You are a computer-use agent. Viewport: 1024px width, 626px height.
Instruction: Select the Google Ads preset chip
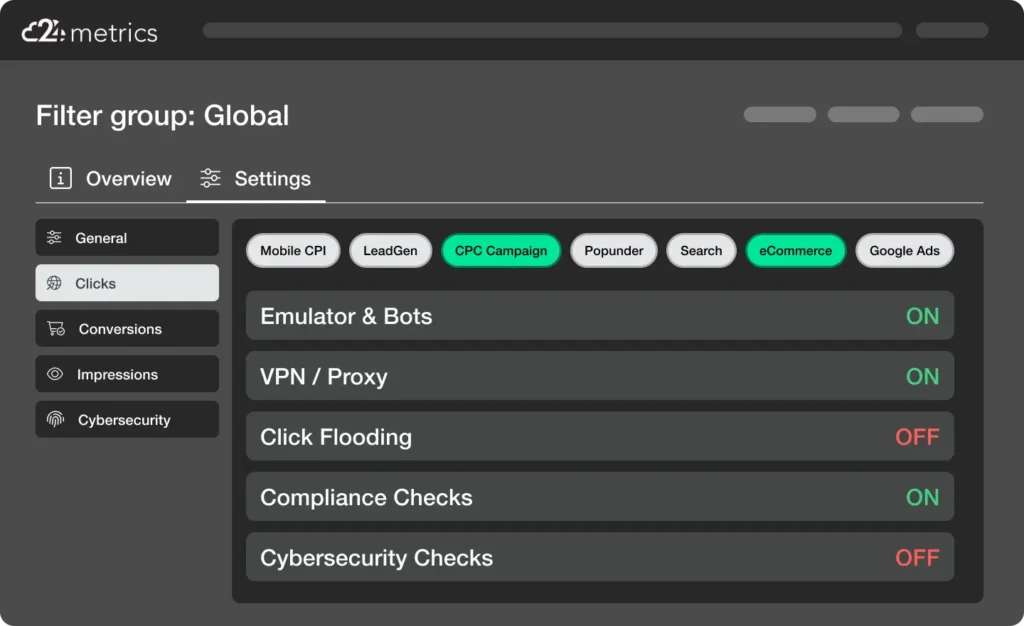coord(904,251)
